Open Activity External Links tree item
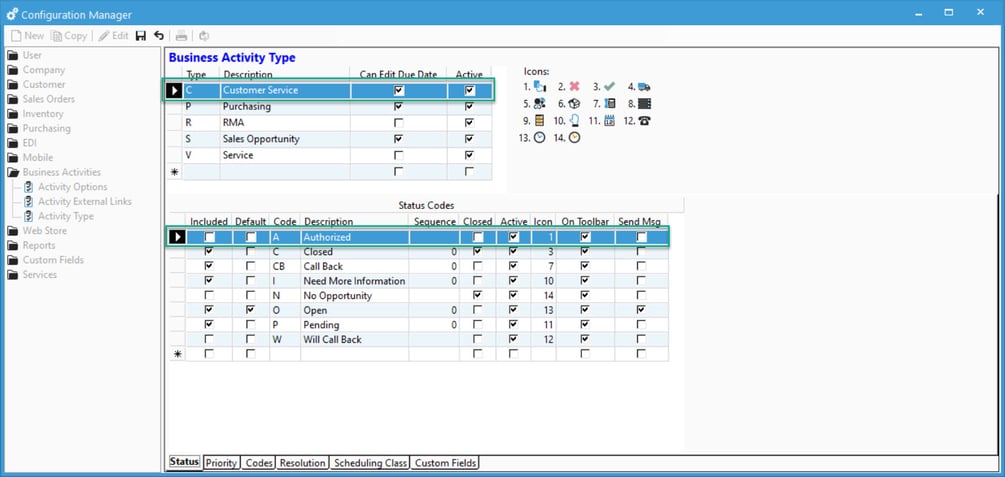The height and width of the screenshot is (477, 1005). coord(85,201)
